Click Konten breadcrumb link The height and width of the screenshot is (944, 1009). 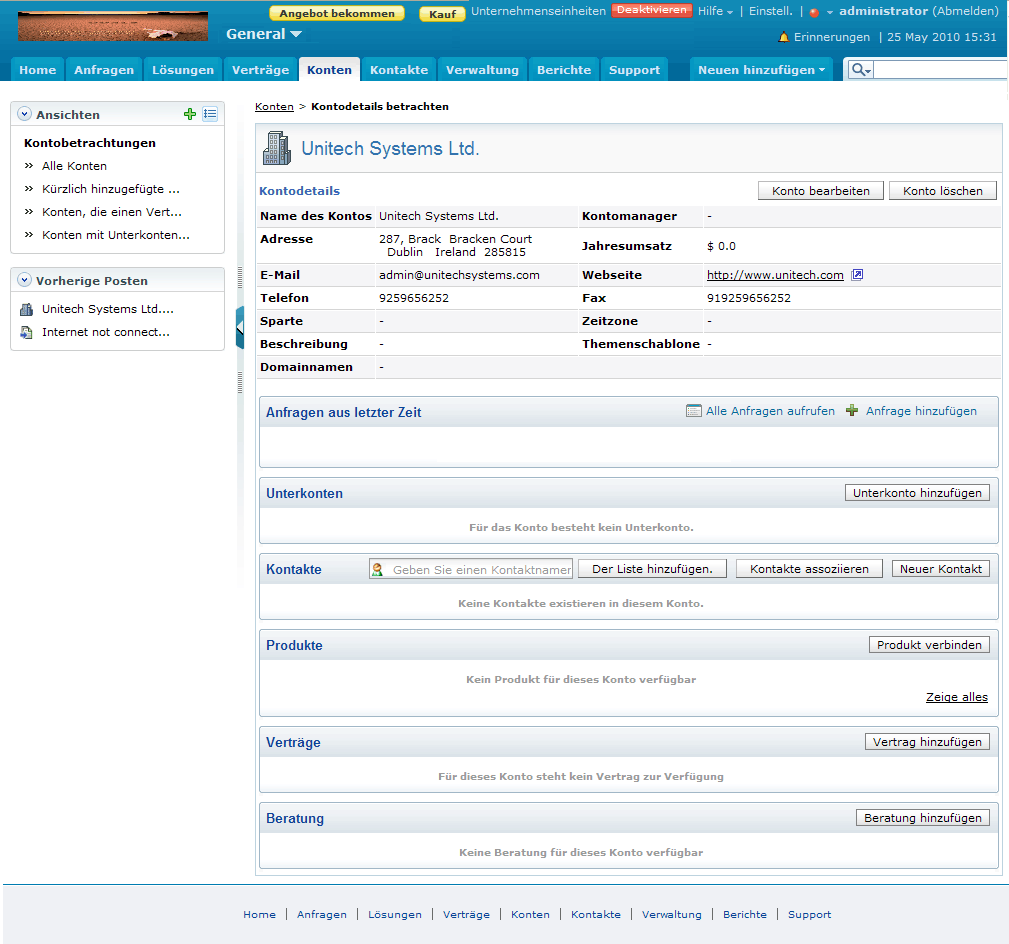[x=274, y=107]
